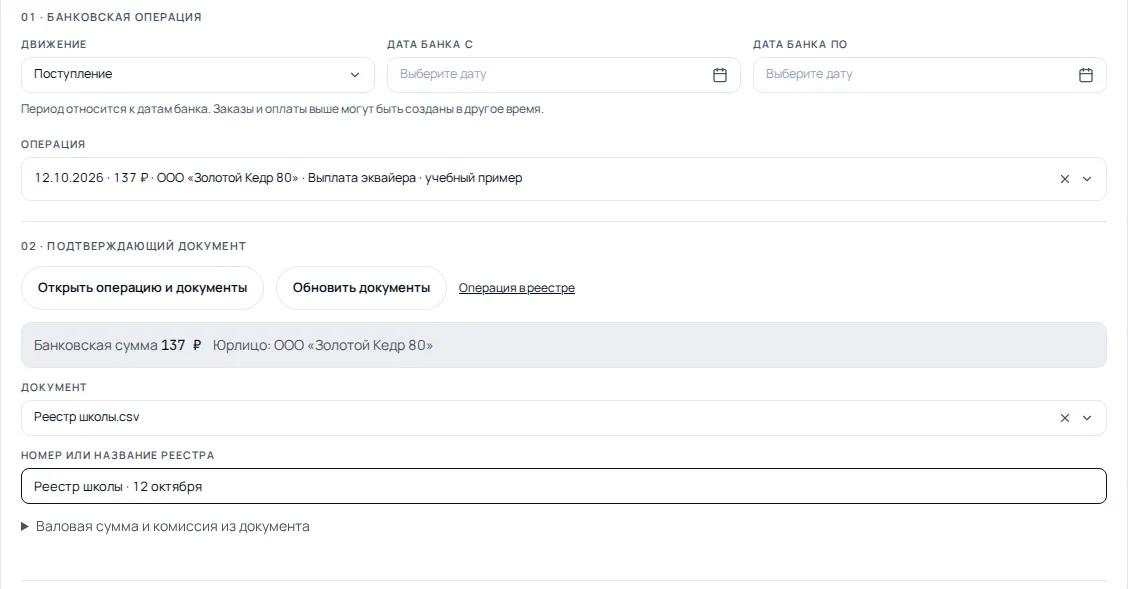Focus the Дата банка с date field
The height and width of the screenshot is (589, 1128).
click(563, 75)
